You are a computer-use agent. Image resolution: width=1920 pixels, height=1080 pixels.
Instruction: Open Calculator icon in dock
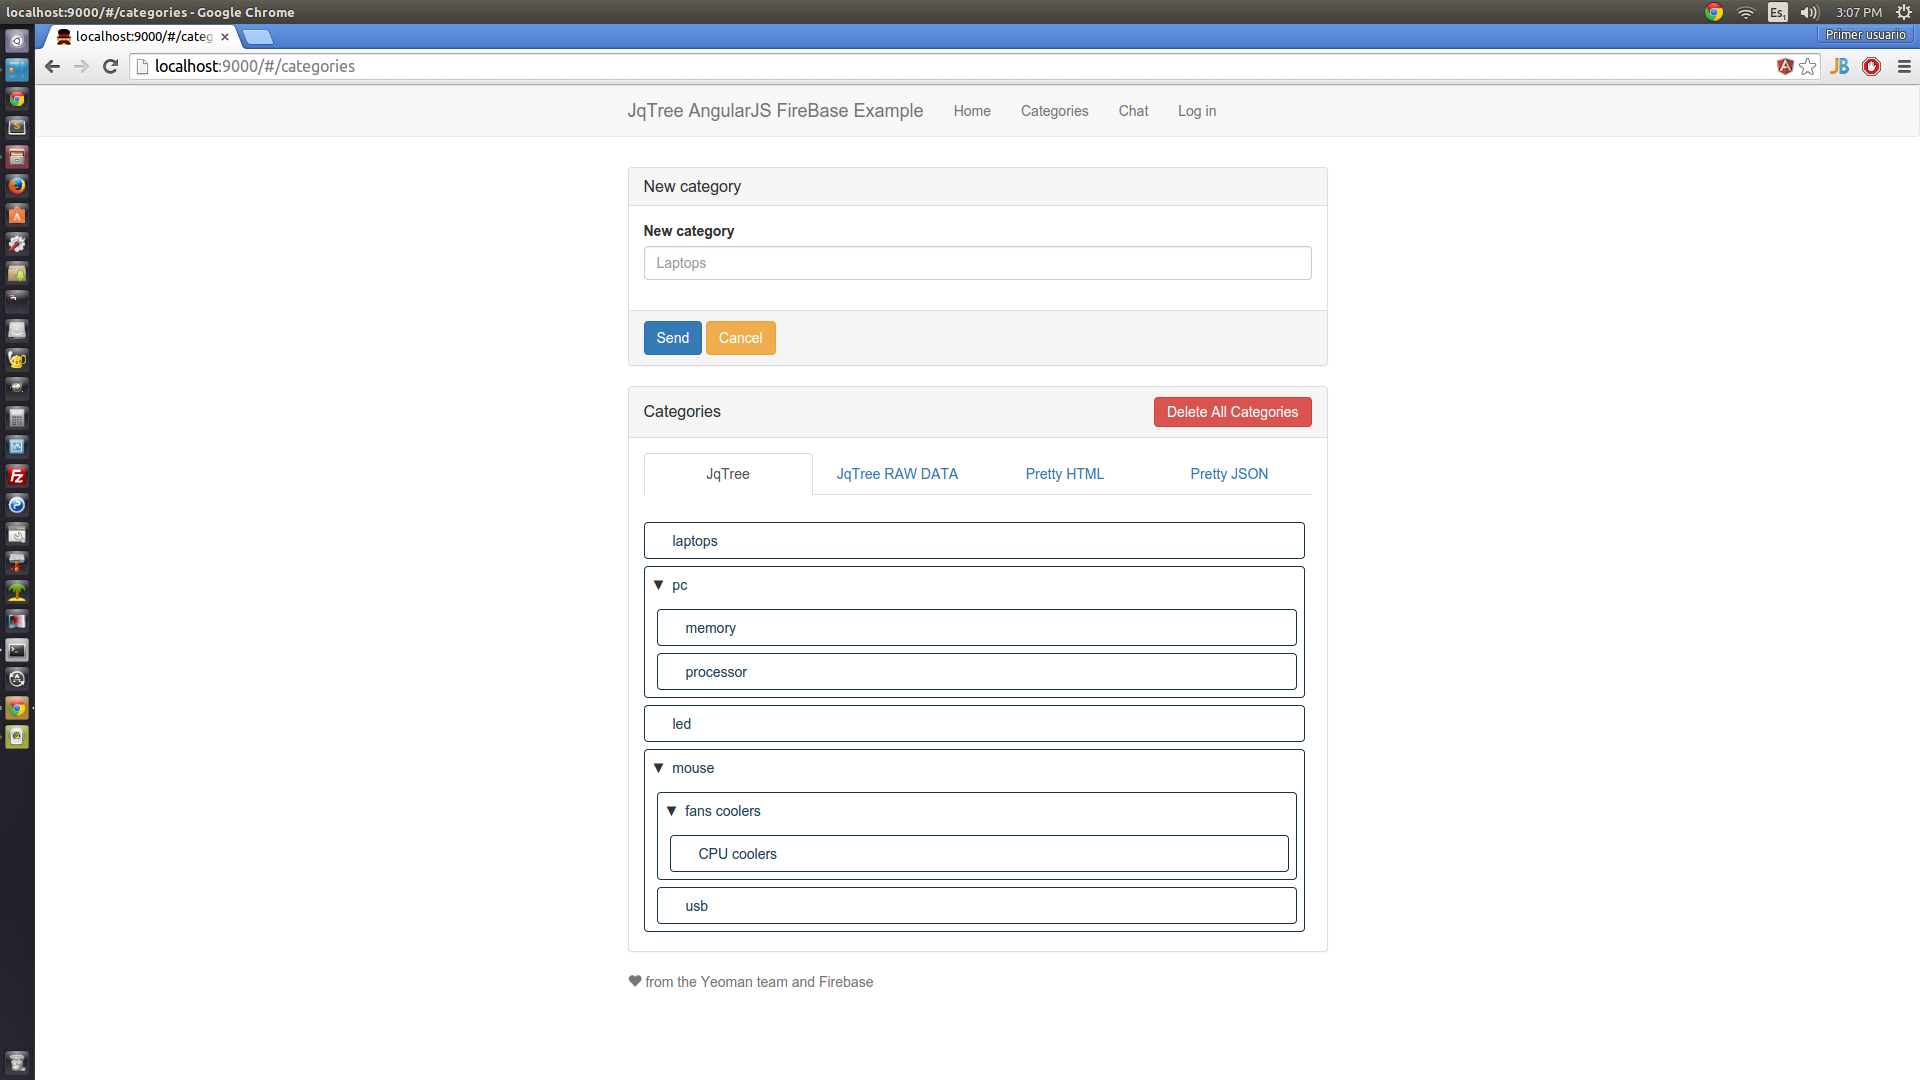tap(17, 418)
